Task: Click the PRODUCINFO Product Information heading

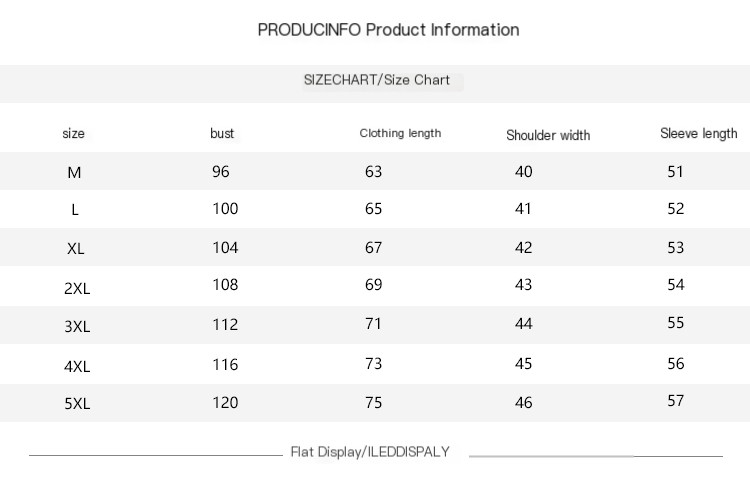Action: (x=388, y=30)
